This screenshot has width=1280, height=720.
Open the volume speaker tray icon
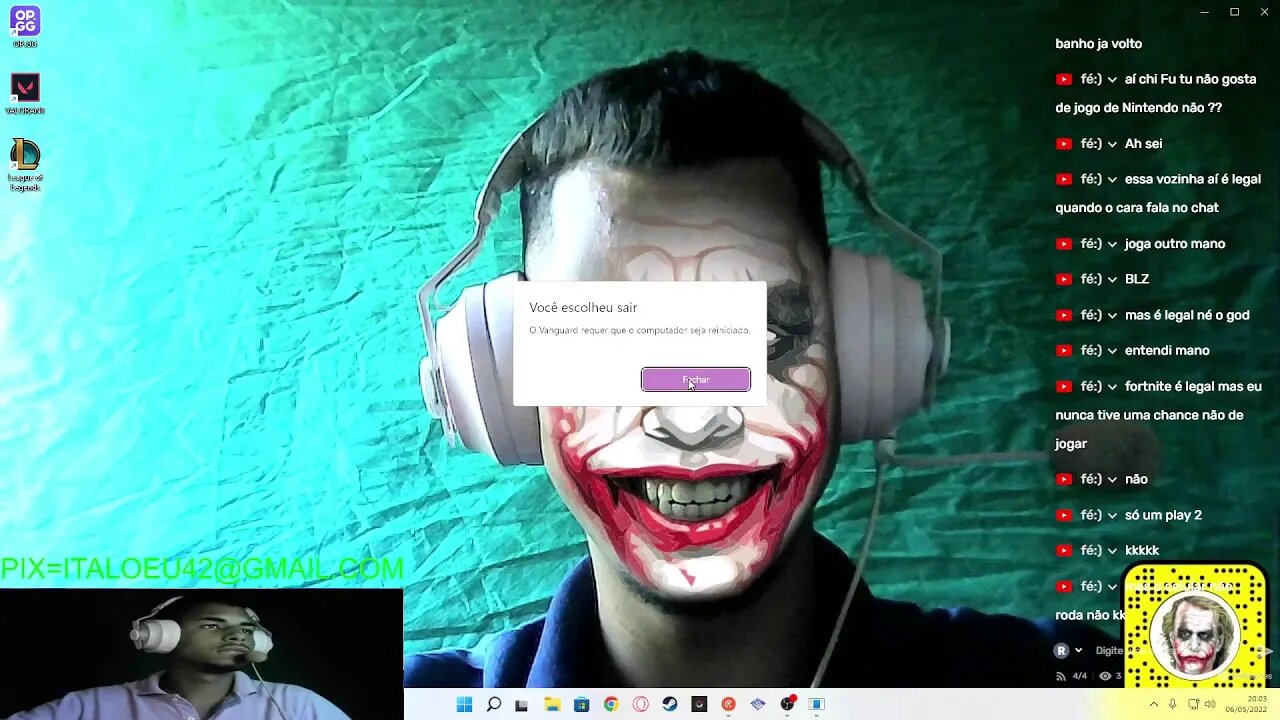tap(1210, 704)
